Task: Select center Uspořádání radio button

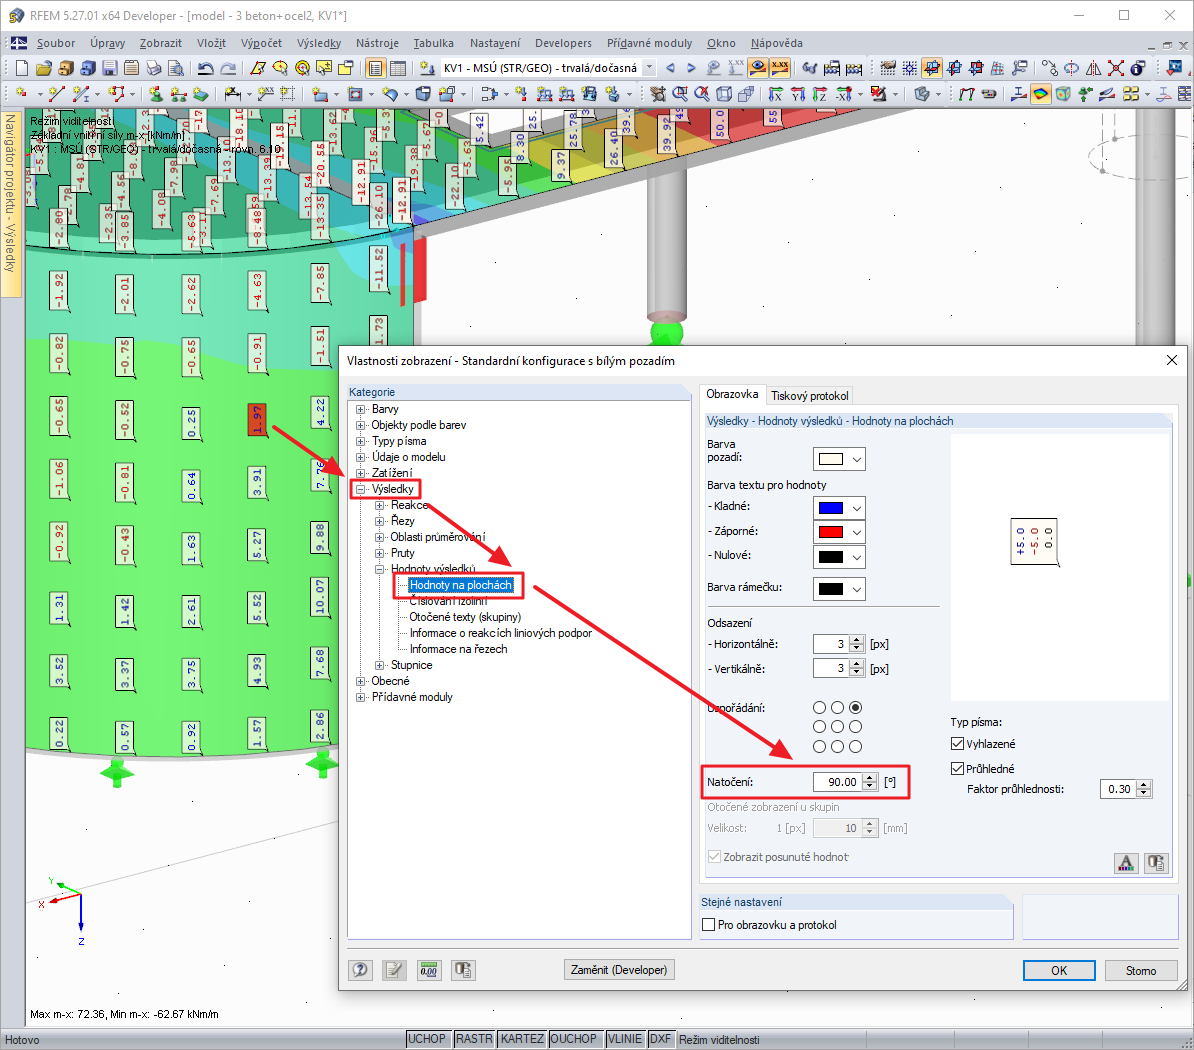Action: [x=838, y=726]
